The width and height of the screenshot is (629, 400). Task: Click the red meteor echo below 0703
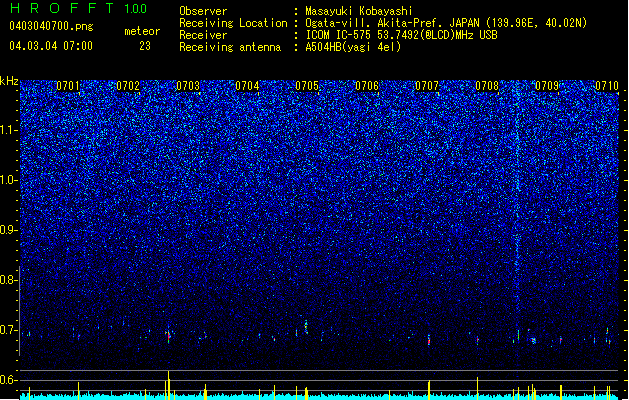168,336
